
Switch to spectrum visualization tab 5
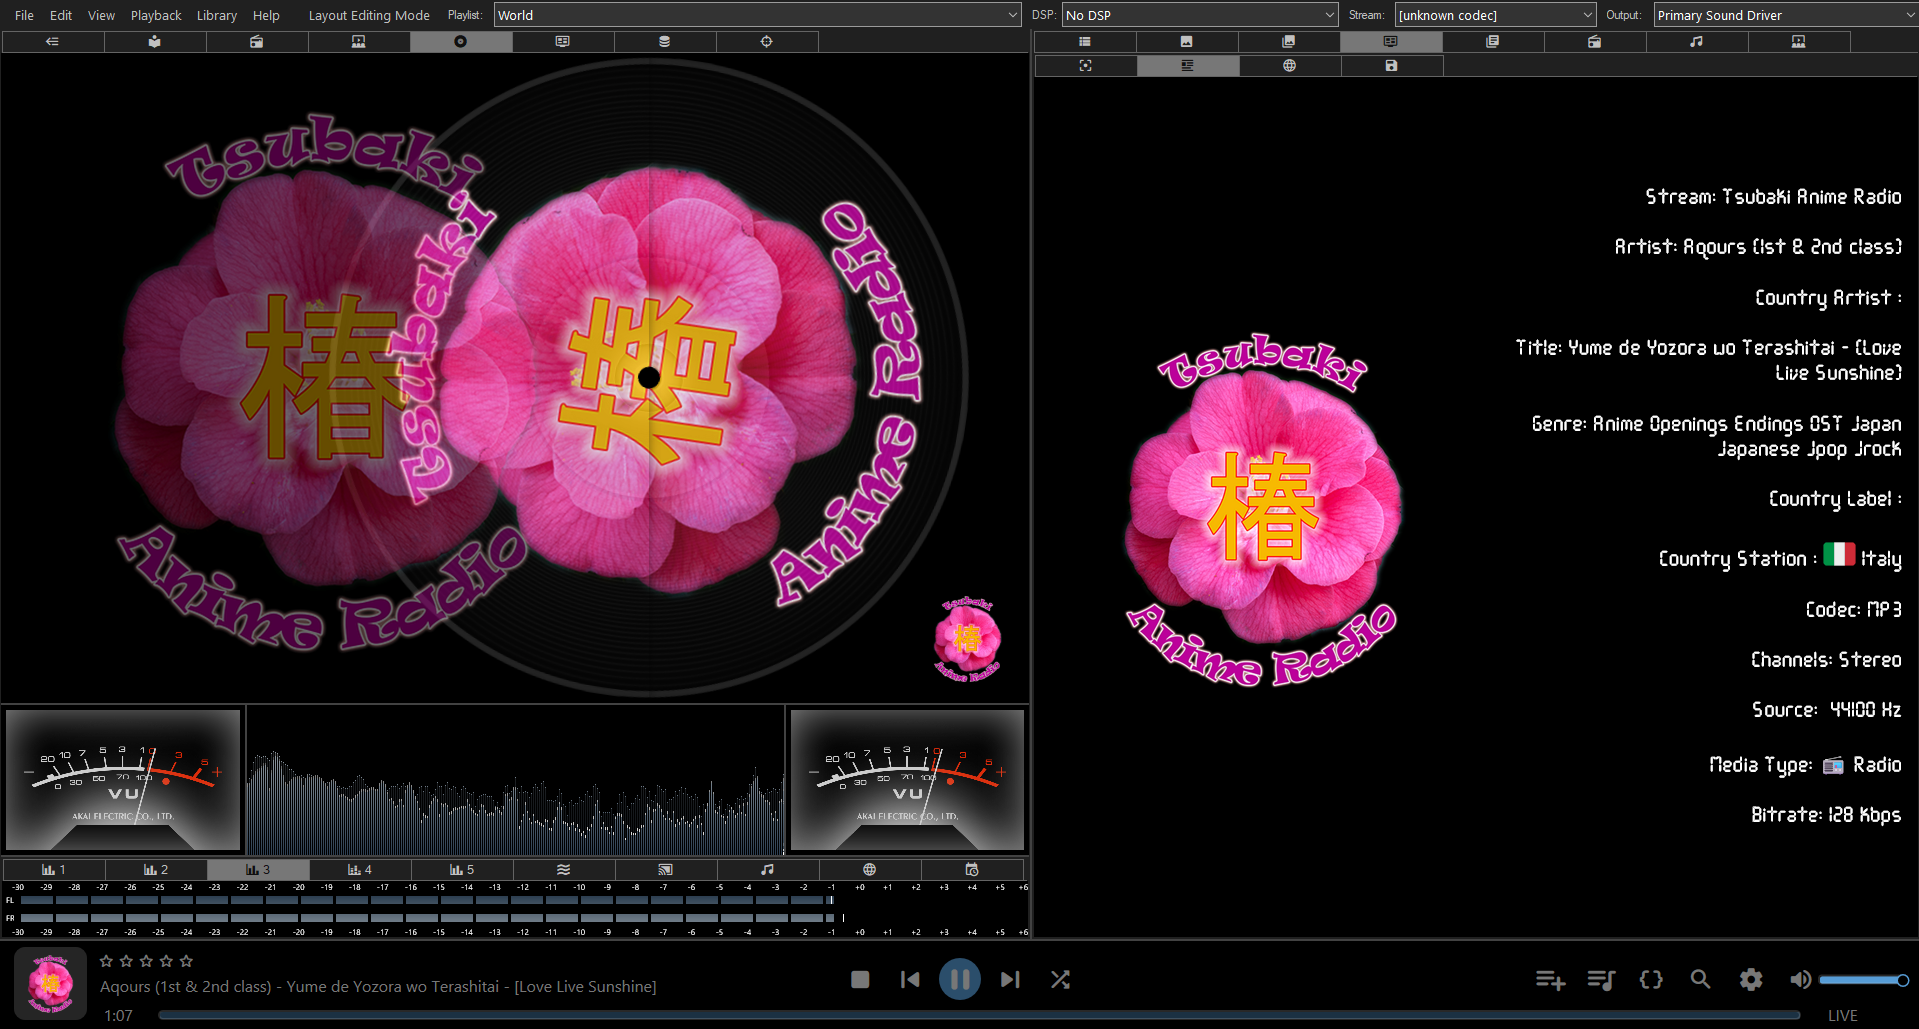(462, 870)
